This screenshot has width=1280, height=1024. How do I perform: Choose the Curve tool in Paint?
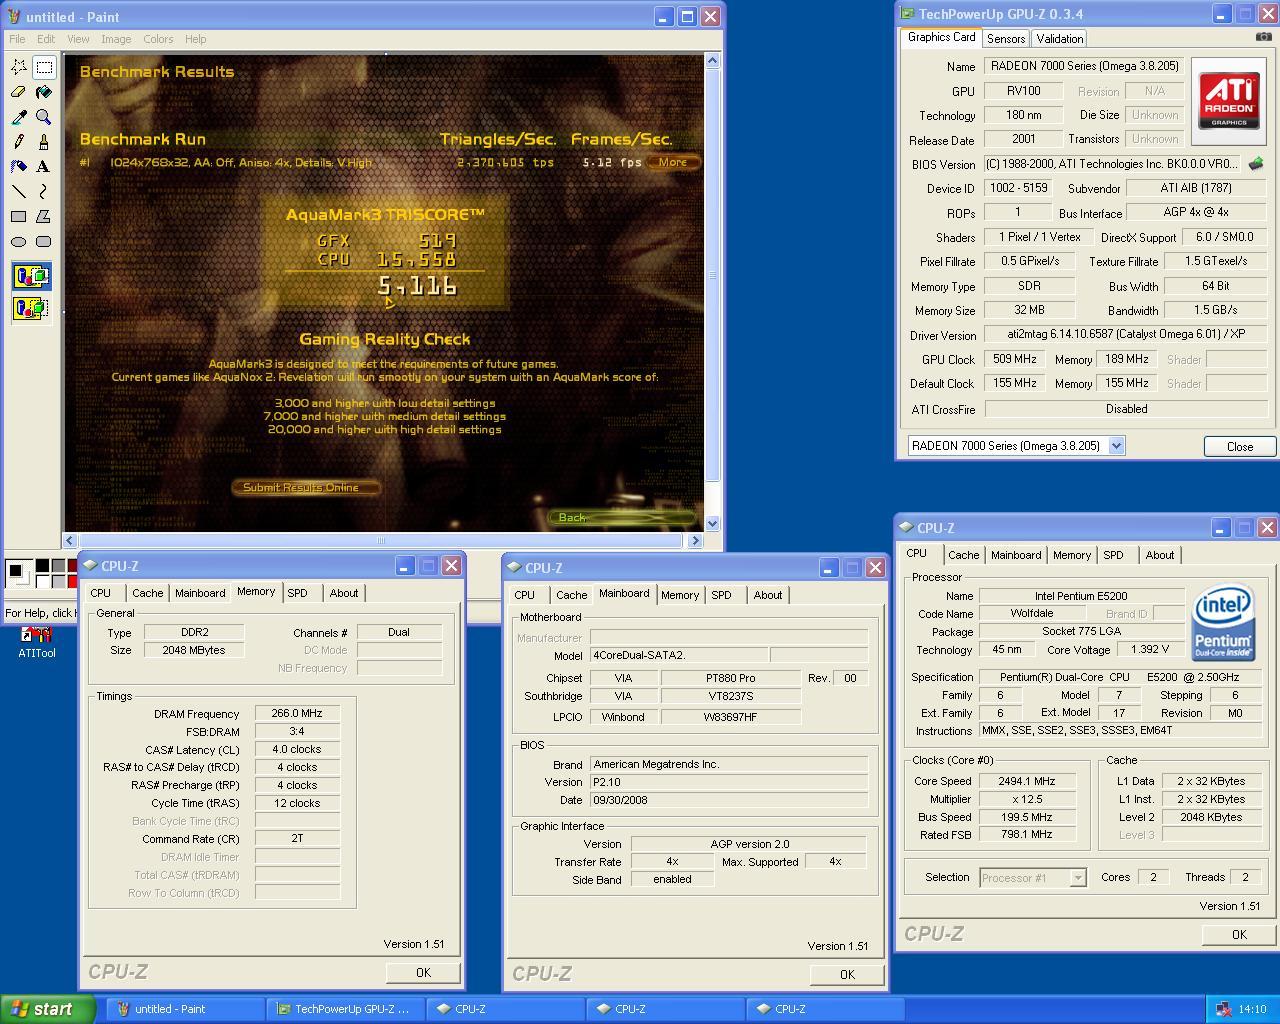44,191
